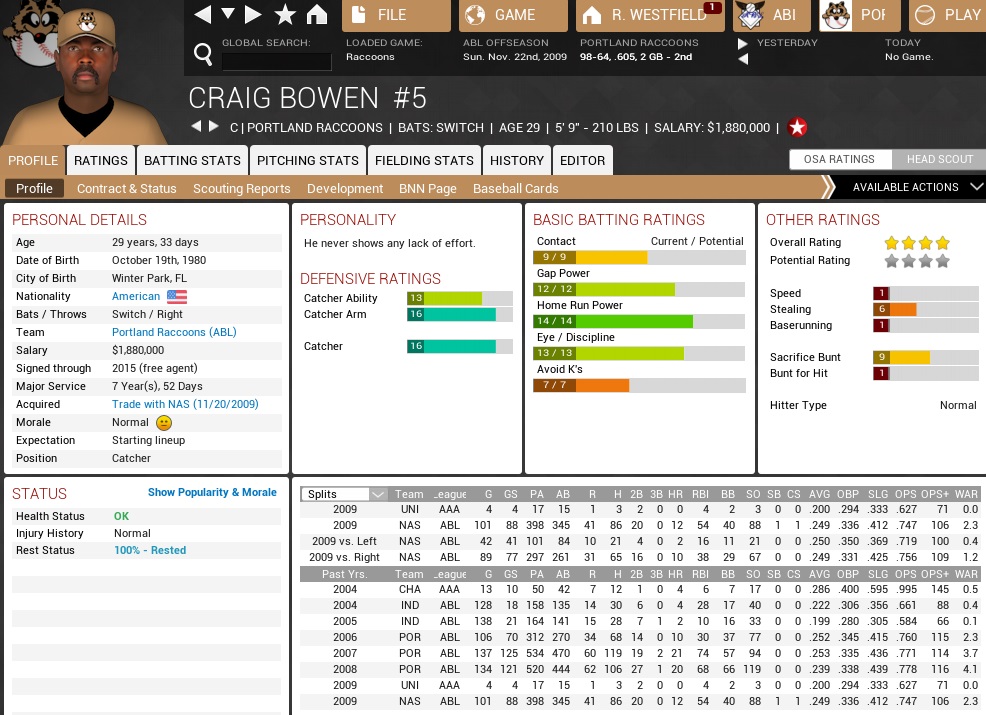Click the Global Search input field
This screenshot has height=715, width=986.
point(276,61)
